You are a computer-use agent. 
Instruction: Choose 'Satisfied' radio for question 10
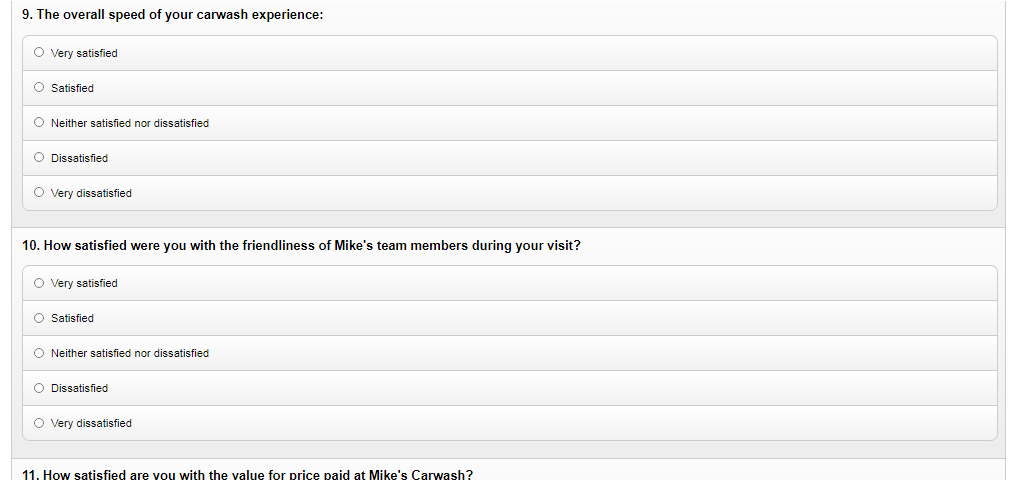[39, 318]
